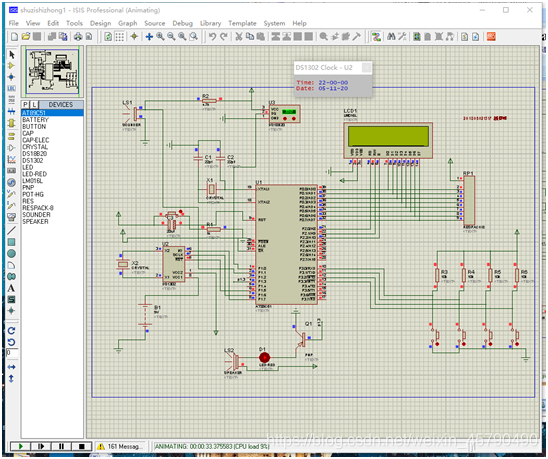Pause the running simulation
Viewport: 548px width, 459px height.
pyautogui.click(x=61, y=446)
